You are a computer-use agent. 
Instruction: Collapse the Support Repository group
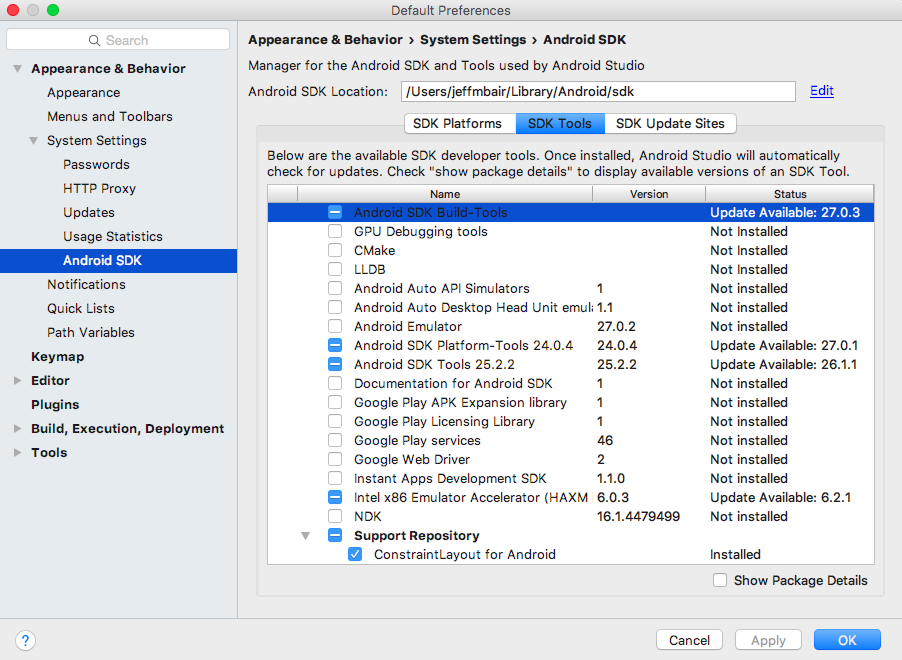pyautogui.click(x=305, y=536)
